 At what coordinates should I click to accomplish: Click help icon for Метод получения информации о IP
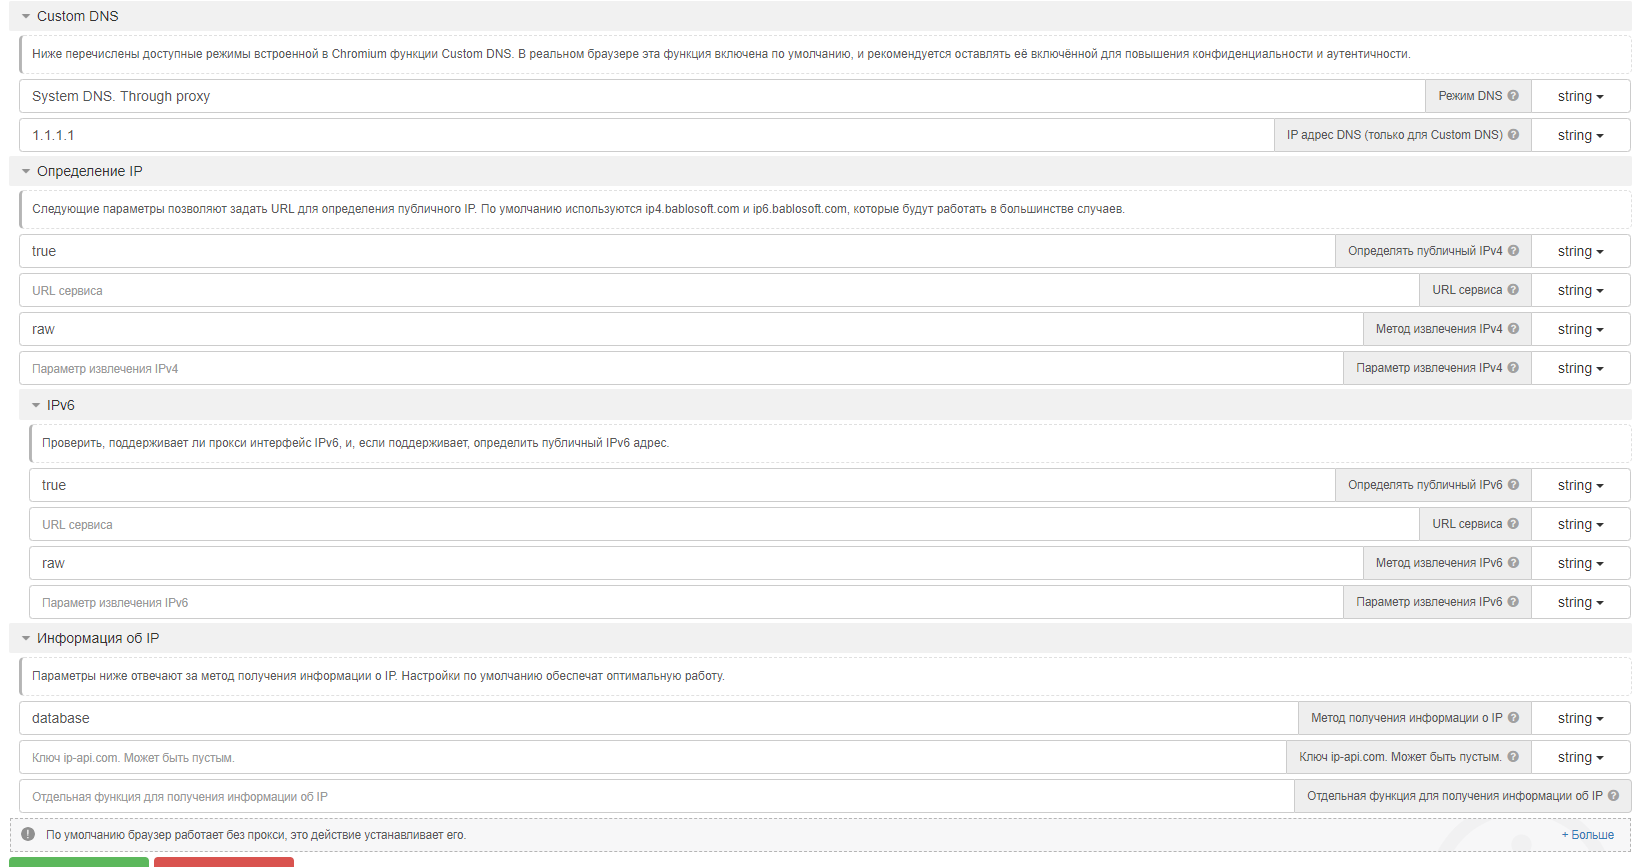[1513, 718]
